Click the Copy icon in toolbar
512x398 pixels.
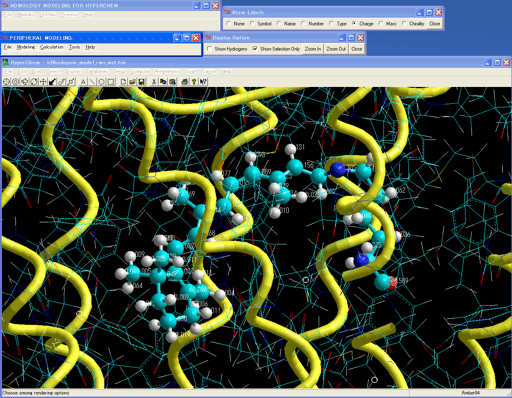[163, 82]
